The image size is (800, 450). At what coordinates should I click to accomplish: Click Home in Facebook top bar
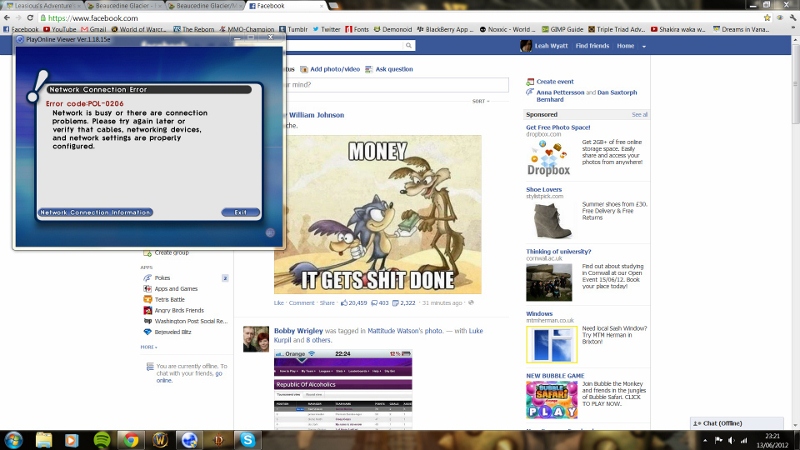point(625,46)
